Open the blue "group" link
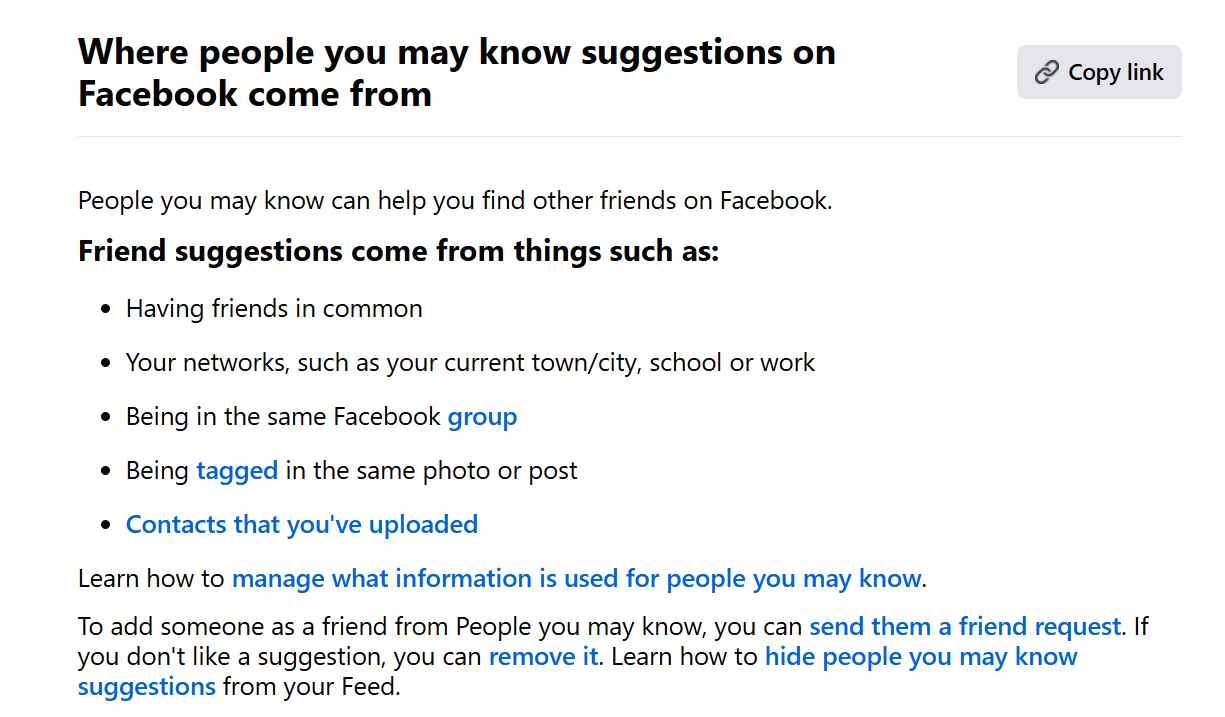 click(482, 416)
